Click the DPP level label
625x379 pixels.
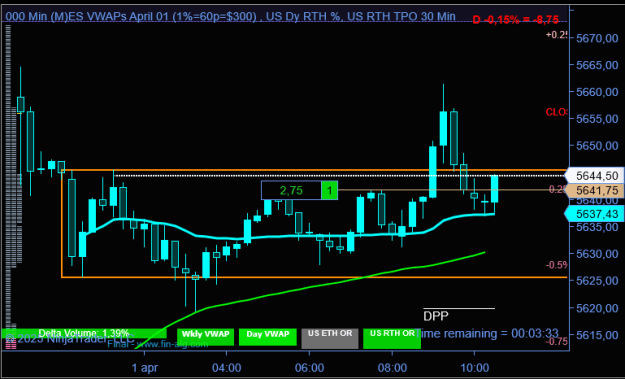click(436, 316)
